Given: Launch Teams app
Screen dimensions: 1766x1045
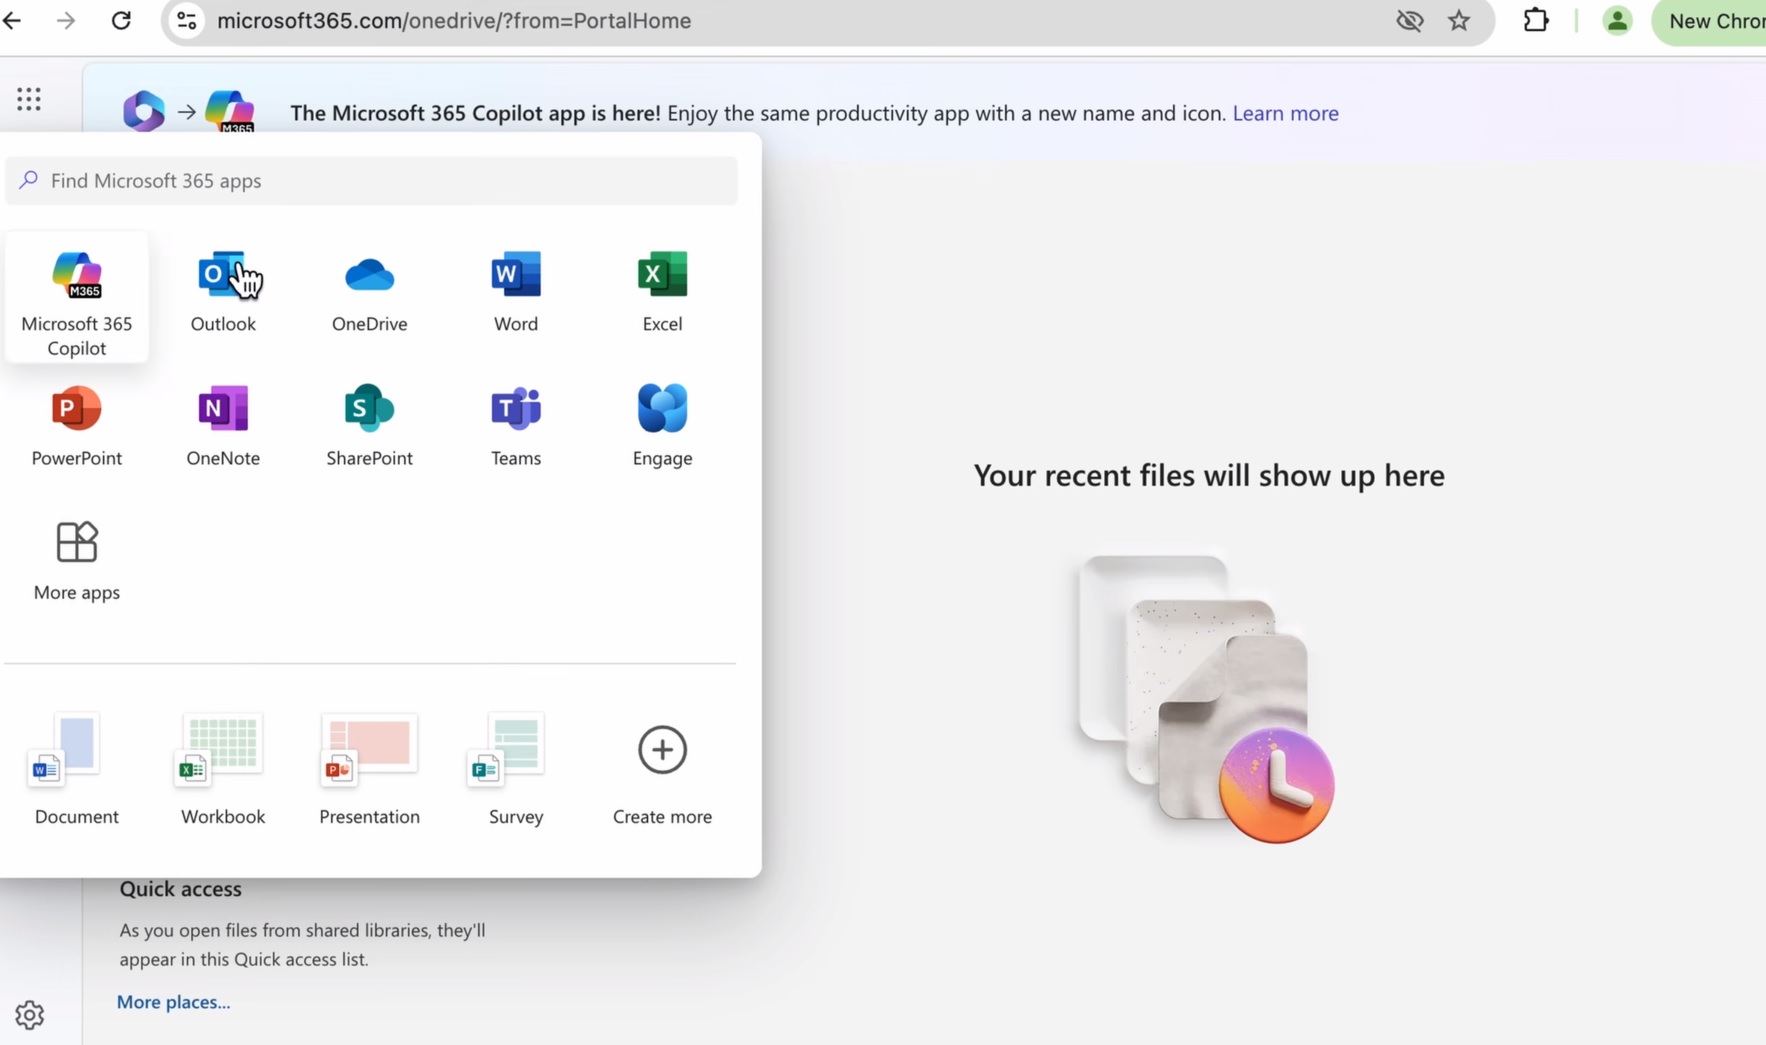Looking at the screenshot, I should [516, 426].
